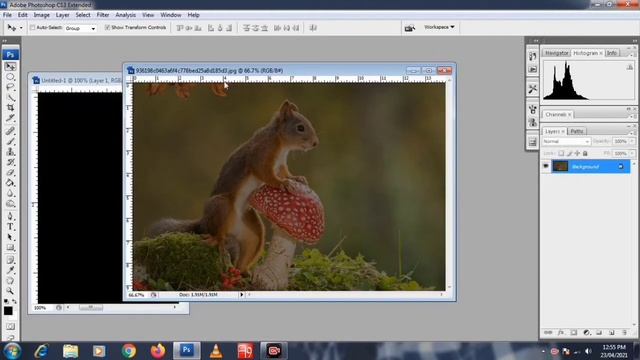The image size is (640, 360).
Task: Select the Path Selection tool
Action: click(10, 237)
